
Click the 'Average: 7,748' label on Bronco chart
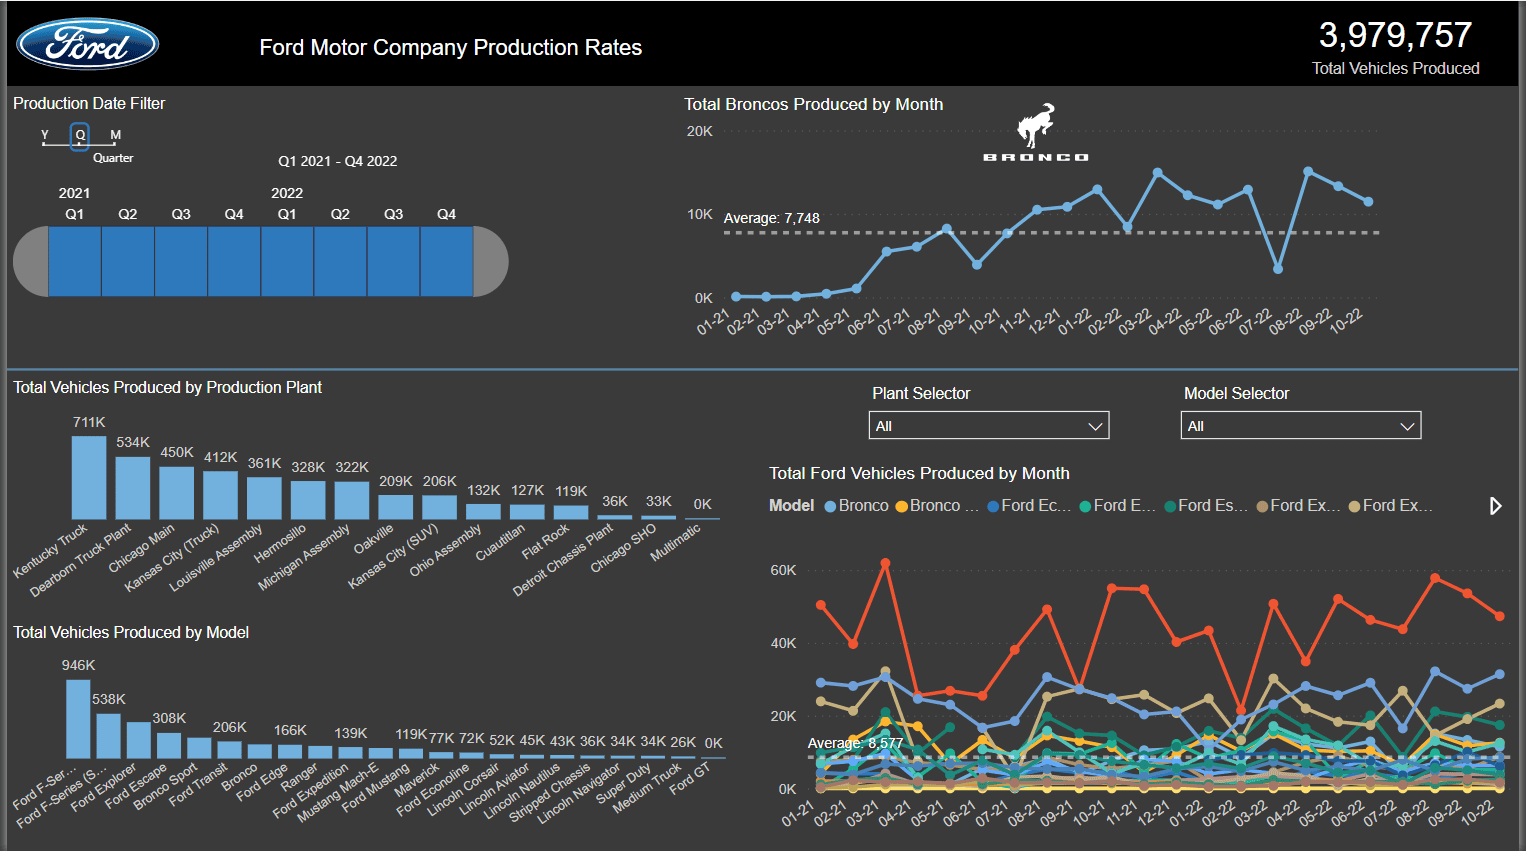coord(771,218)
